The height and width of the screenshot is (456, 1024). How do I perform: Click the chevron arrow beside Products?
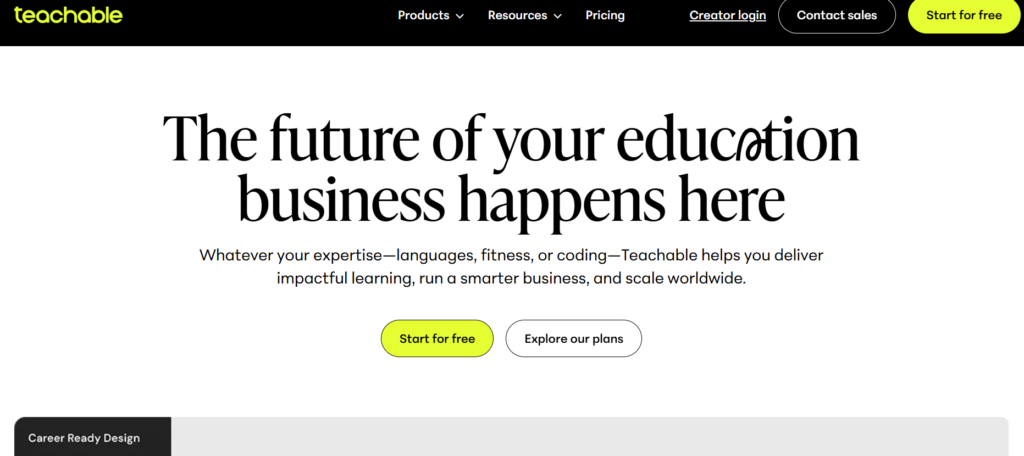(x=460, y=16)
